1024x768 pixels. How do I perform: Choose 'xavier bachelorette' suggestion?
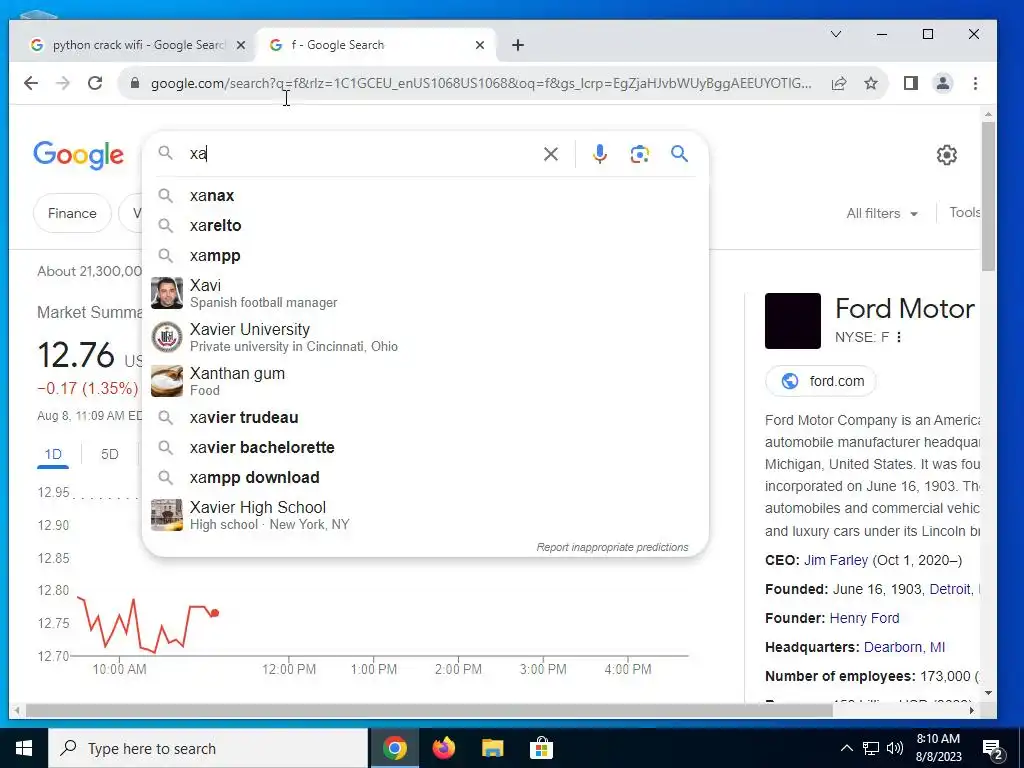click(x=425, y=447)
